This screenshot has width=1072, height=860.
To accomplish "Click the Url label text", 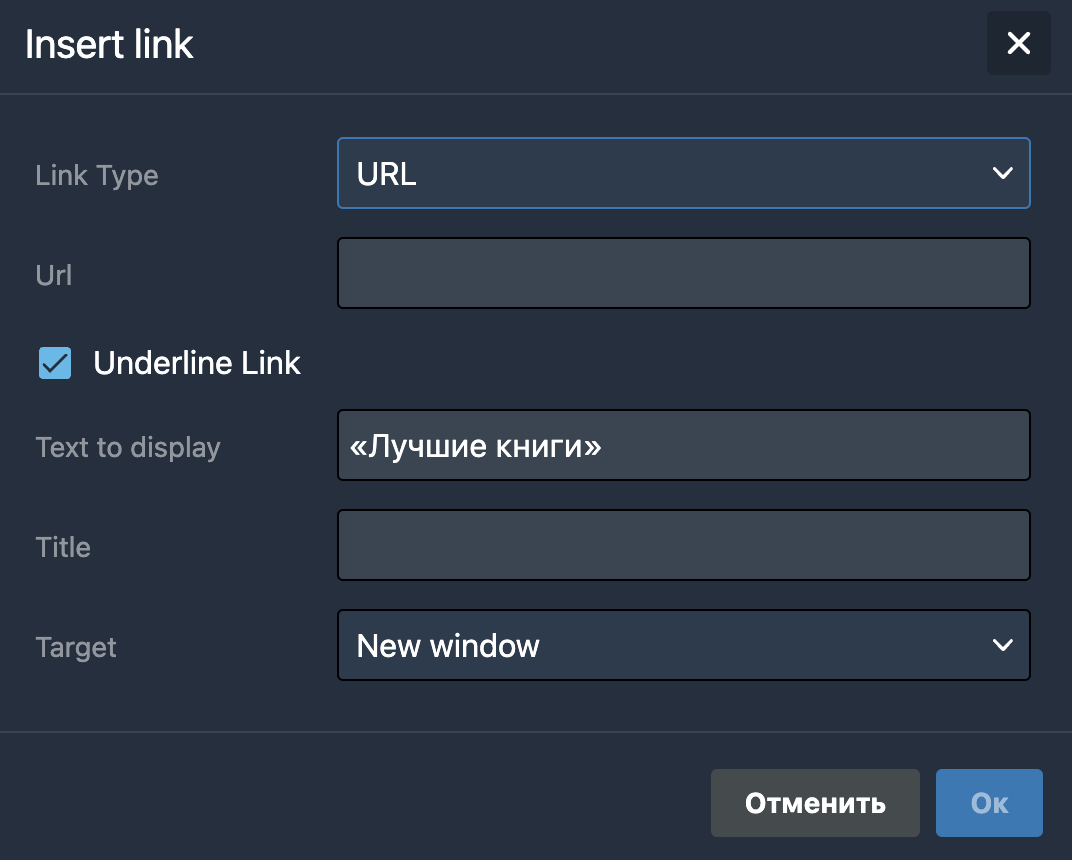I will click(53, 275).
